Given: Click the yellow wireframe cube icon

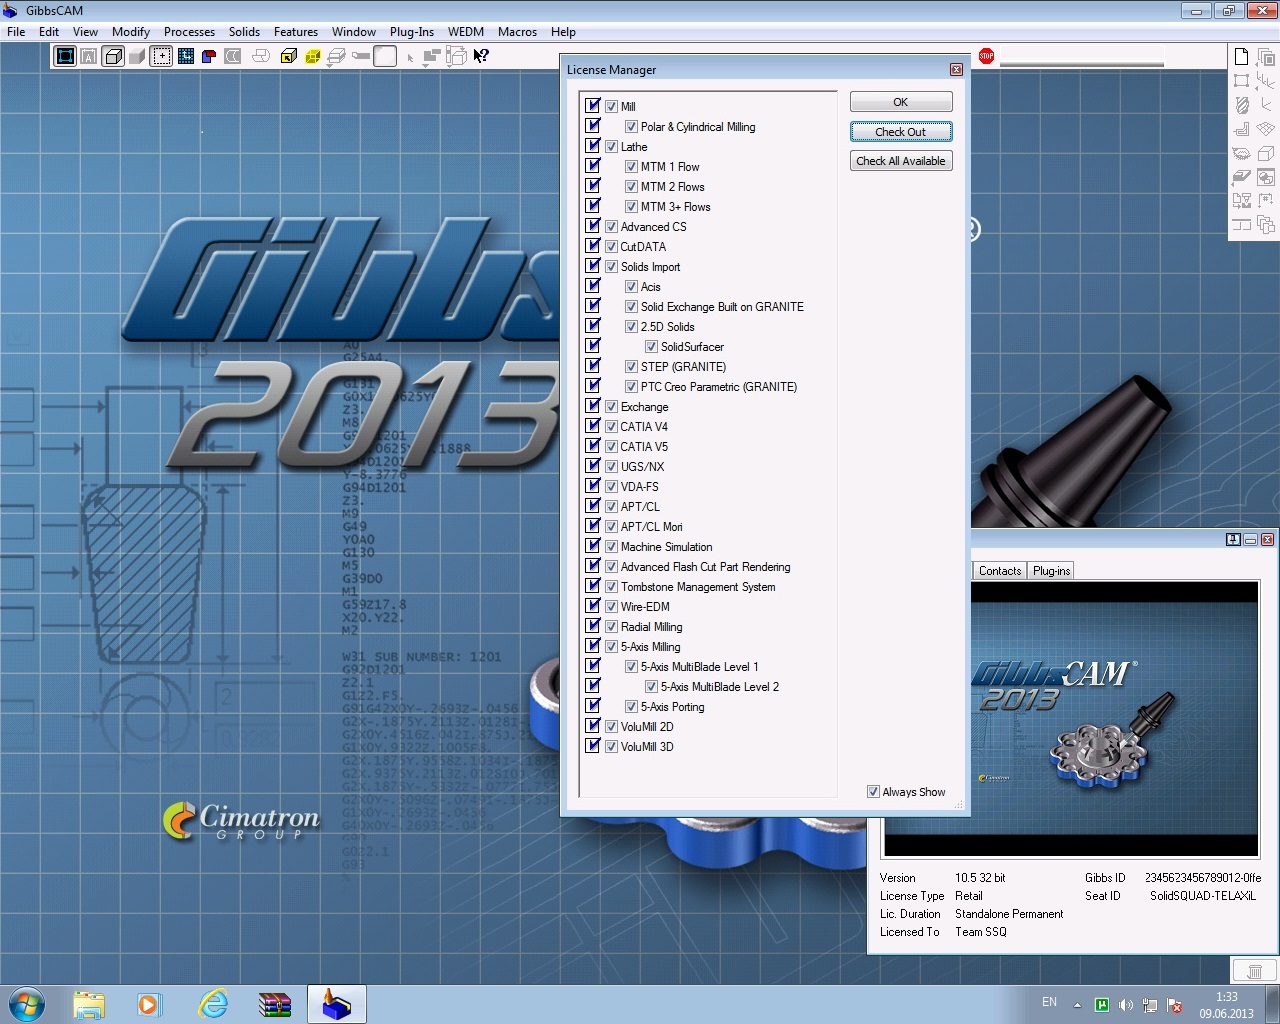Looking at the screenshot, I should coord(312,56).
